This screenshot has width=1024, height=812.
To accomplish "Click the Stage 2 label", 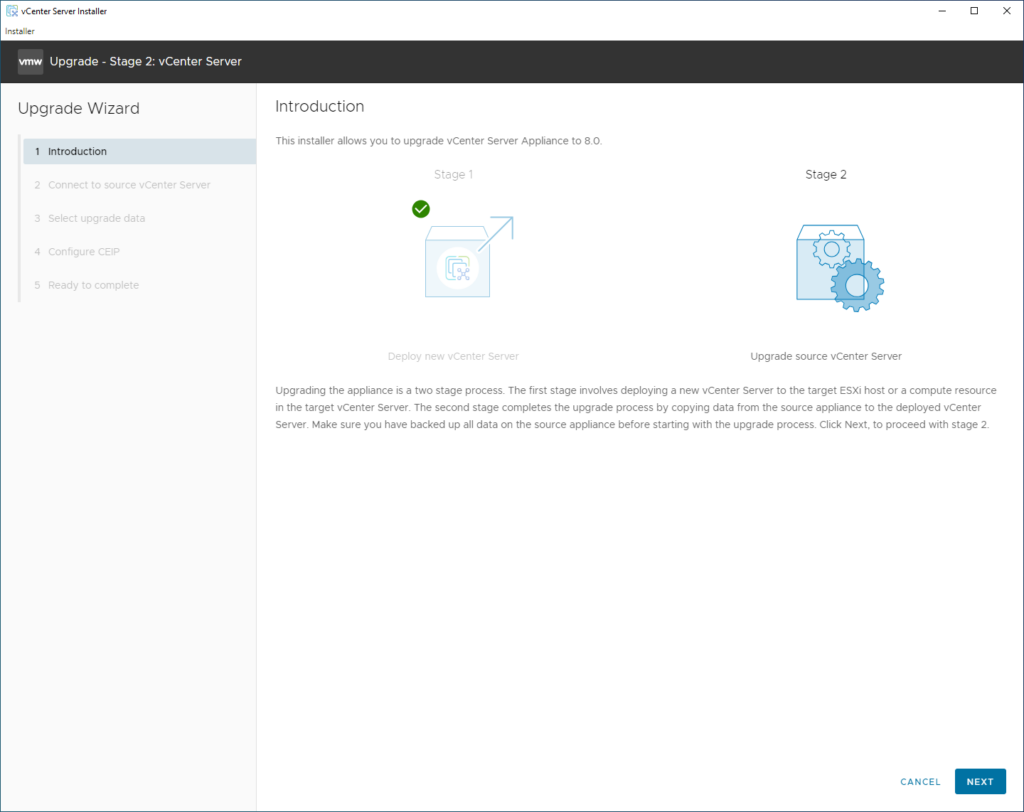I will pyautogui.click(x=826, y=175).
